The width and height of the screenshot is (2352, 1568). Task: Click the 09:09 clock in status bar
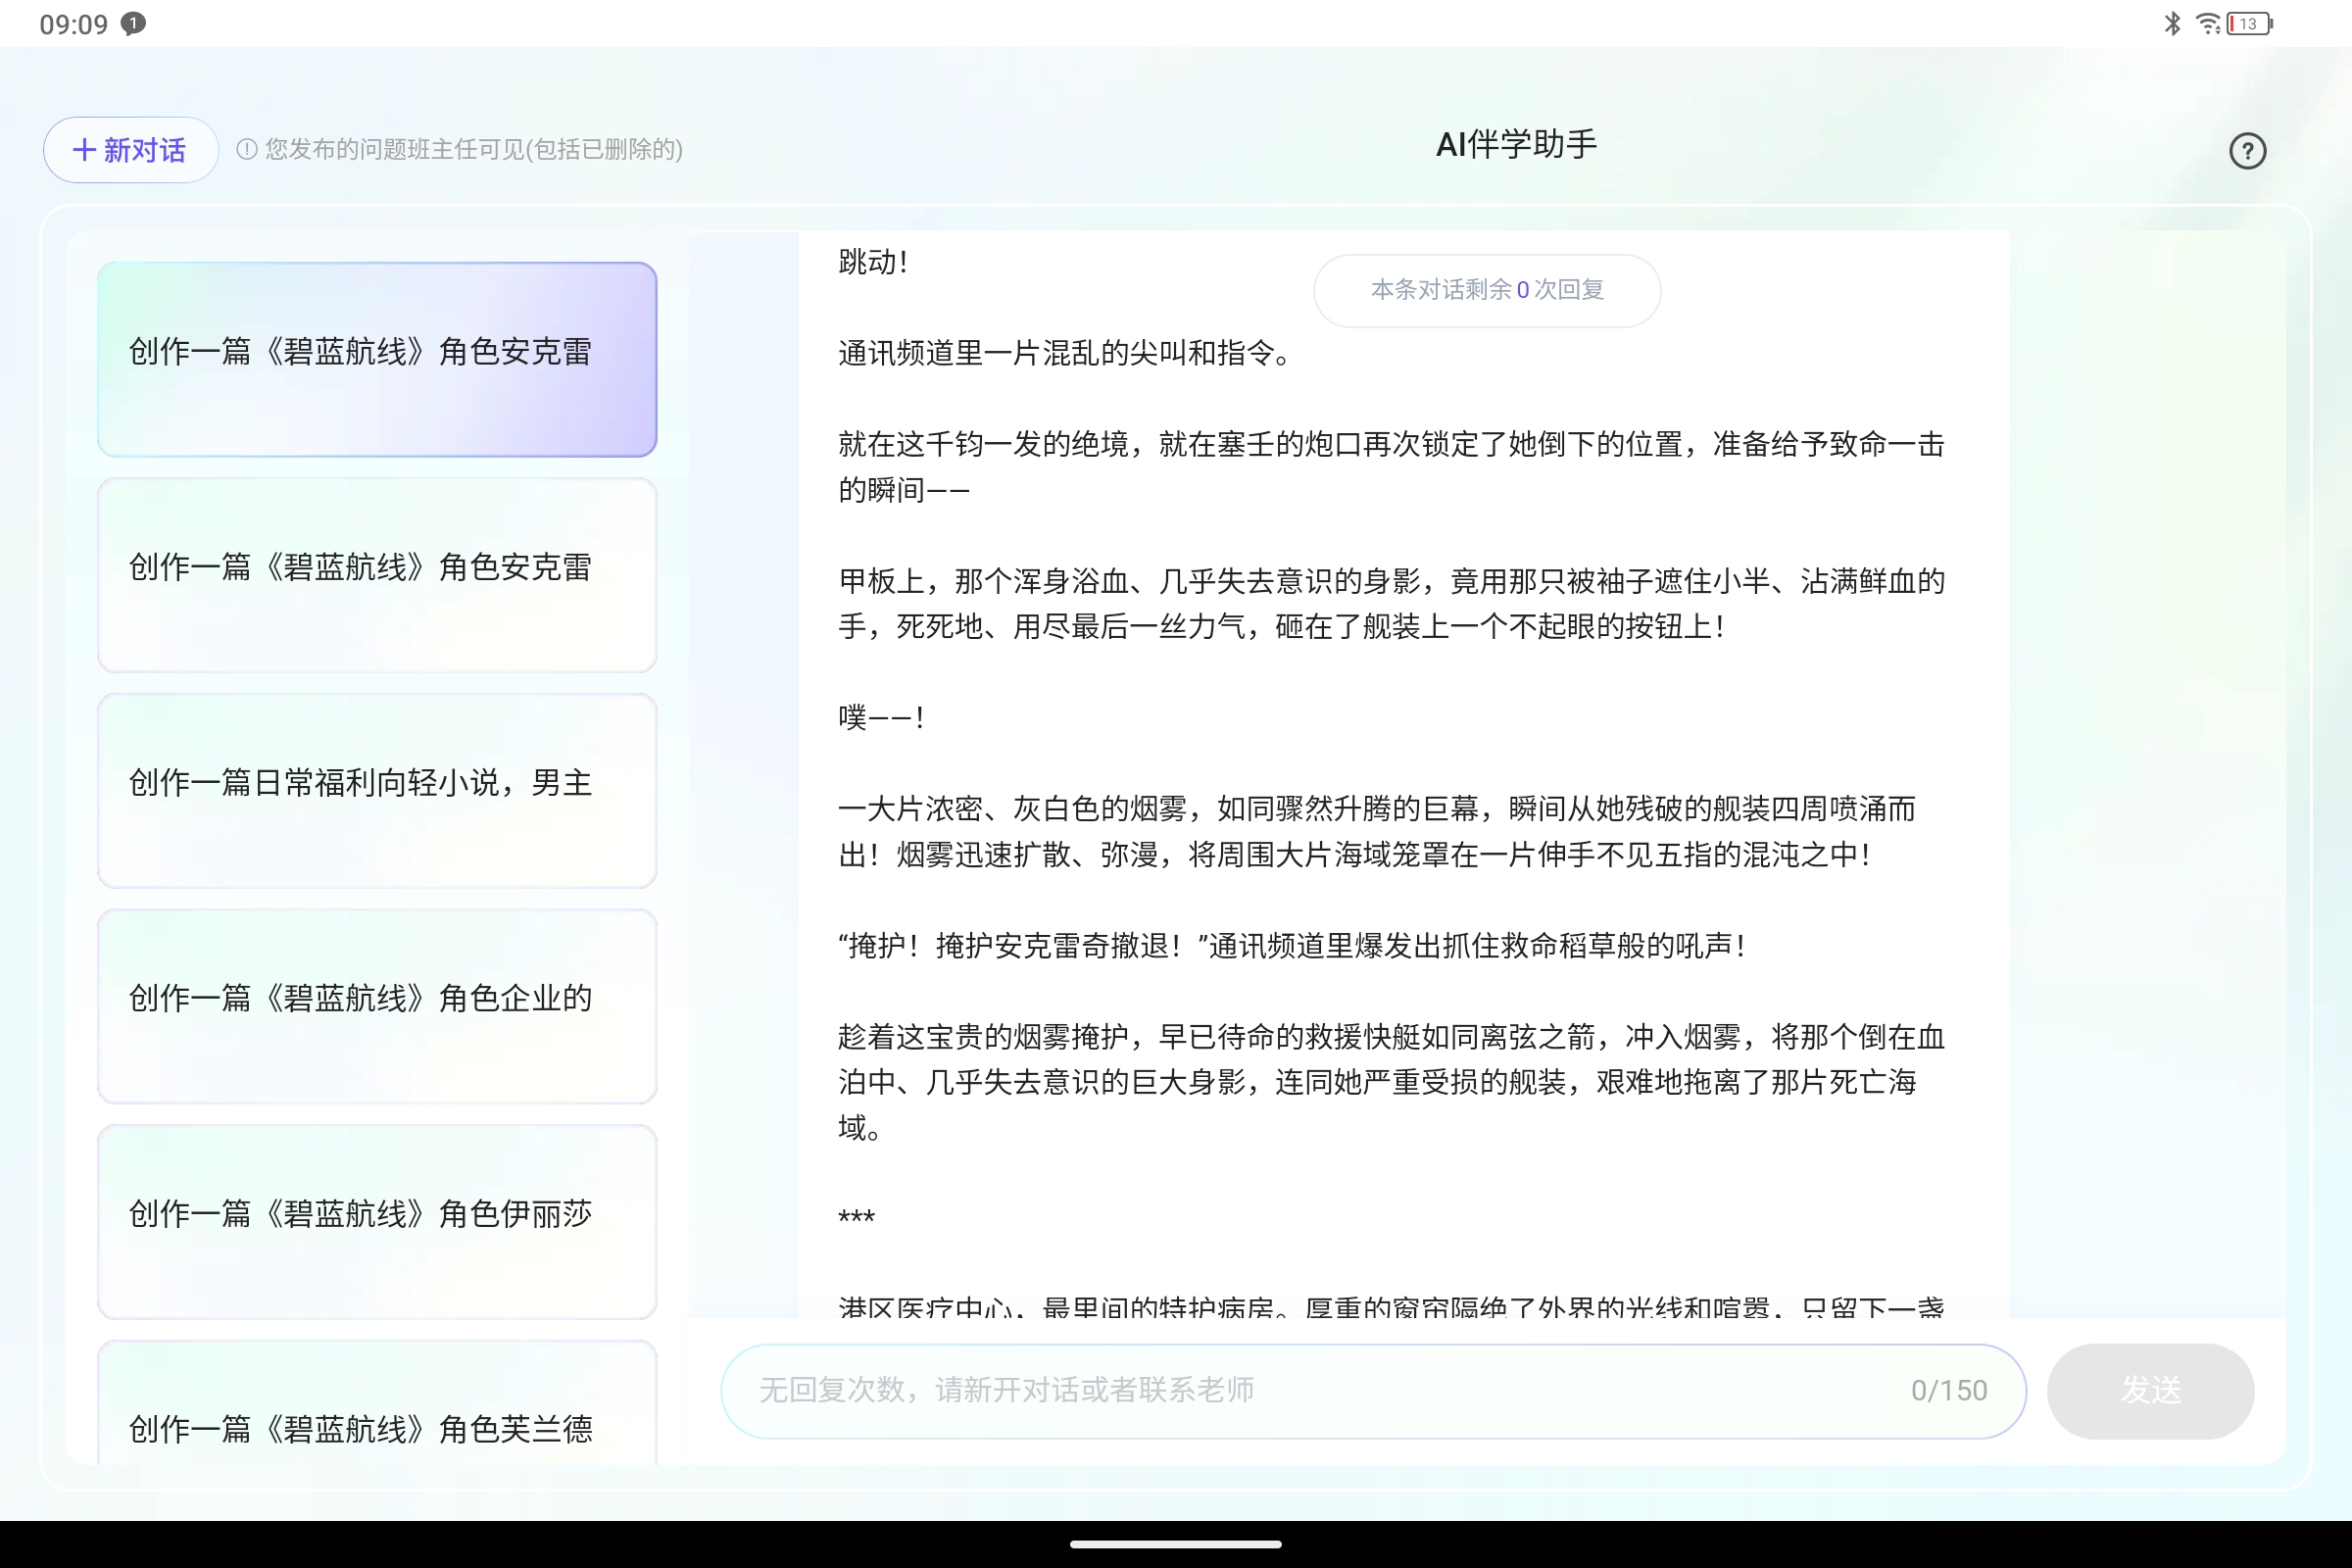(x=73, y=24)
